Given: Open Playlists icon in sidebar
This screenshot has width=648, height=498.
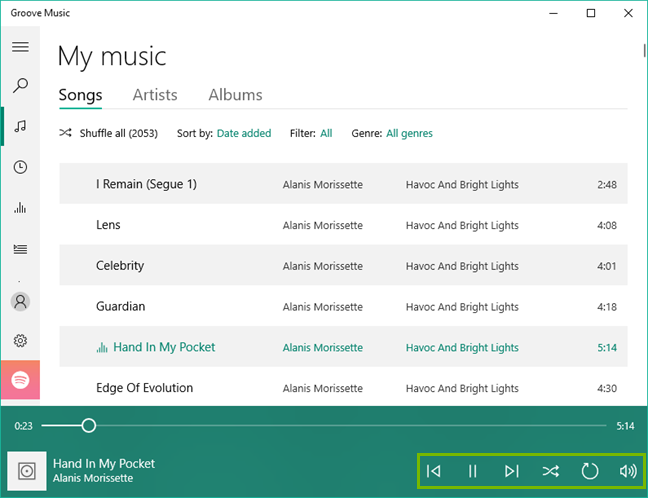Looking at the screenshot, I should (x=20, y=249).
